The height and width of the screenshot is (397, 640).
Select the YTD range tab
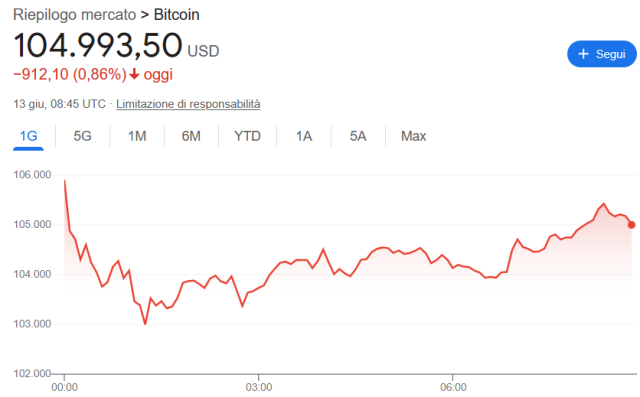(x=247, y=136)
